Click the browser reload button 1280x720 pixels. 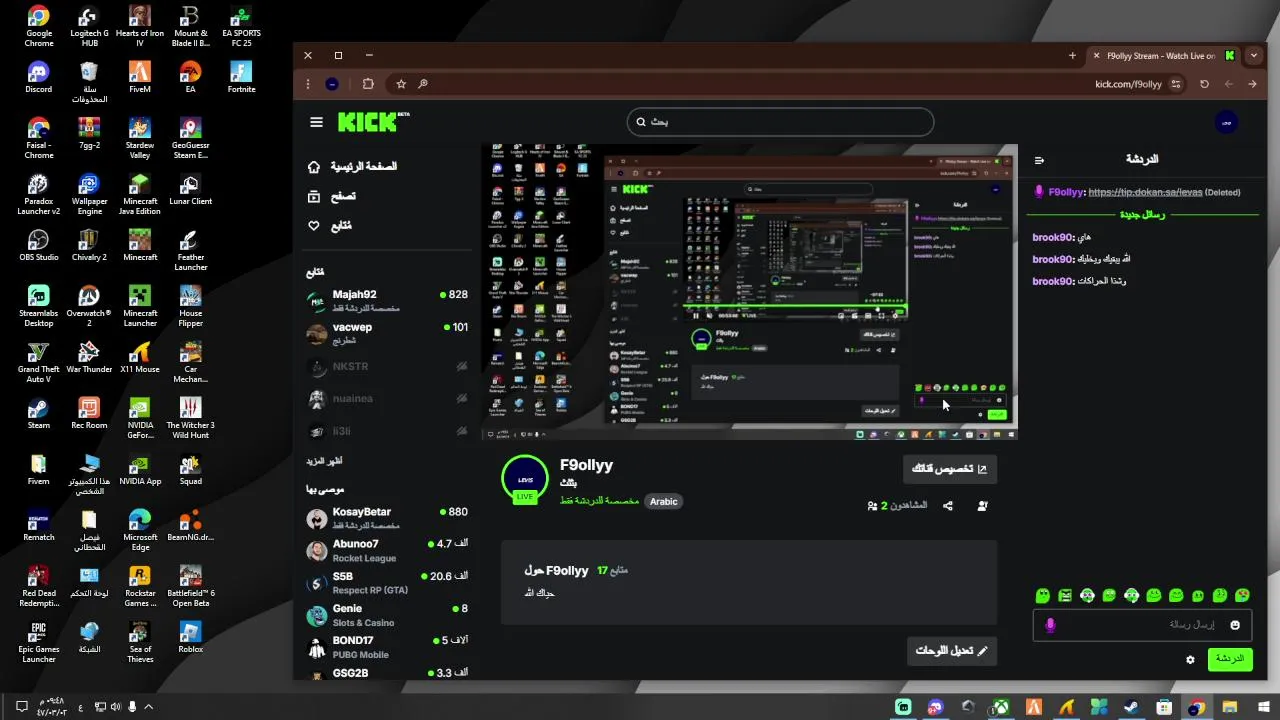click(x=1204, y=84)
